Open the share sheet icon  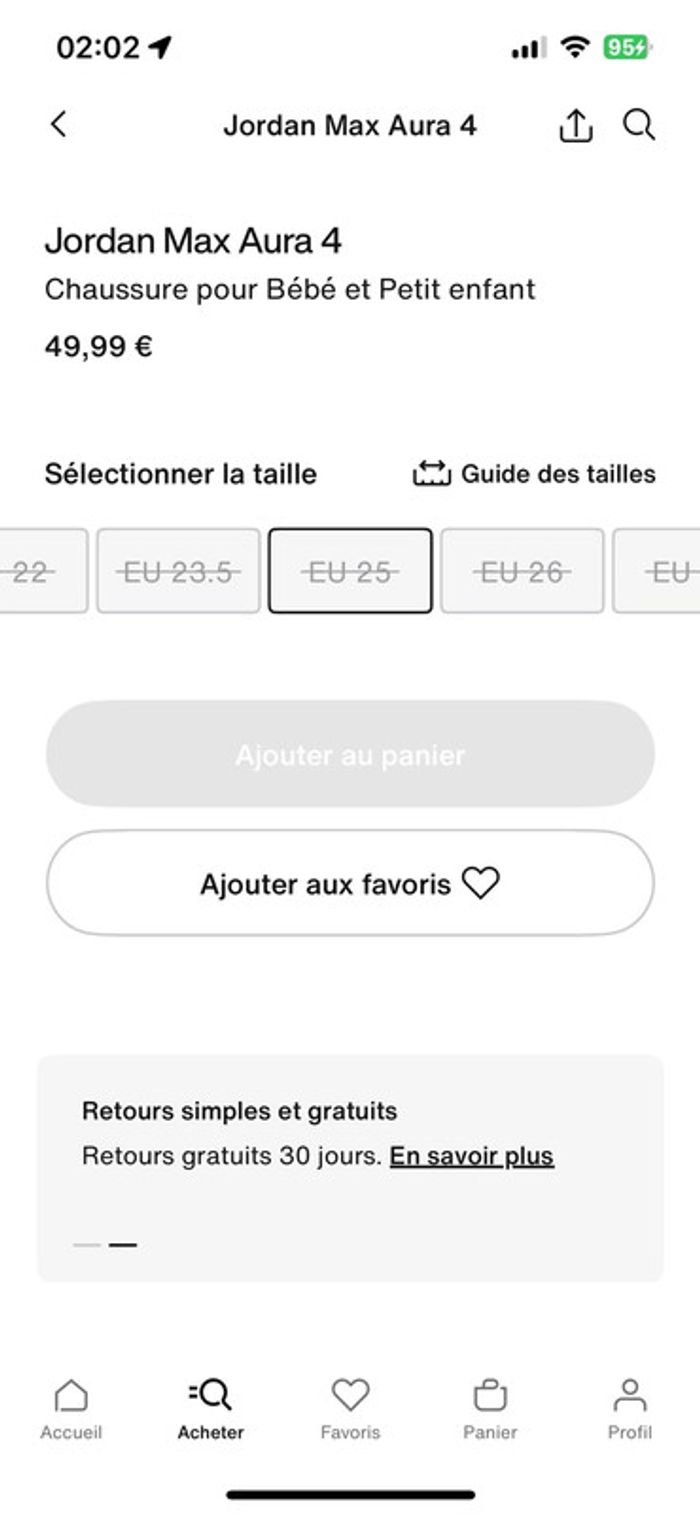pyautogui.click(x=576, y=125)
